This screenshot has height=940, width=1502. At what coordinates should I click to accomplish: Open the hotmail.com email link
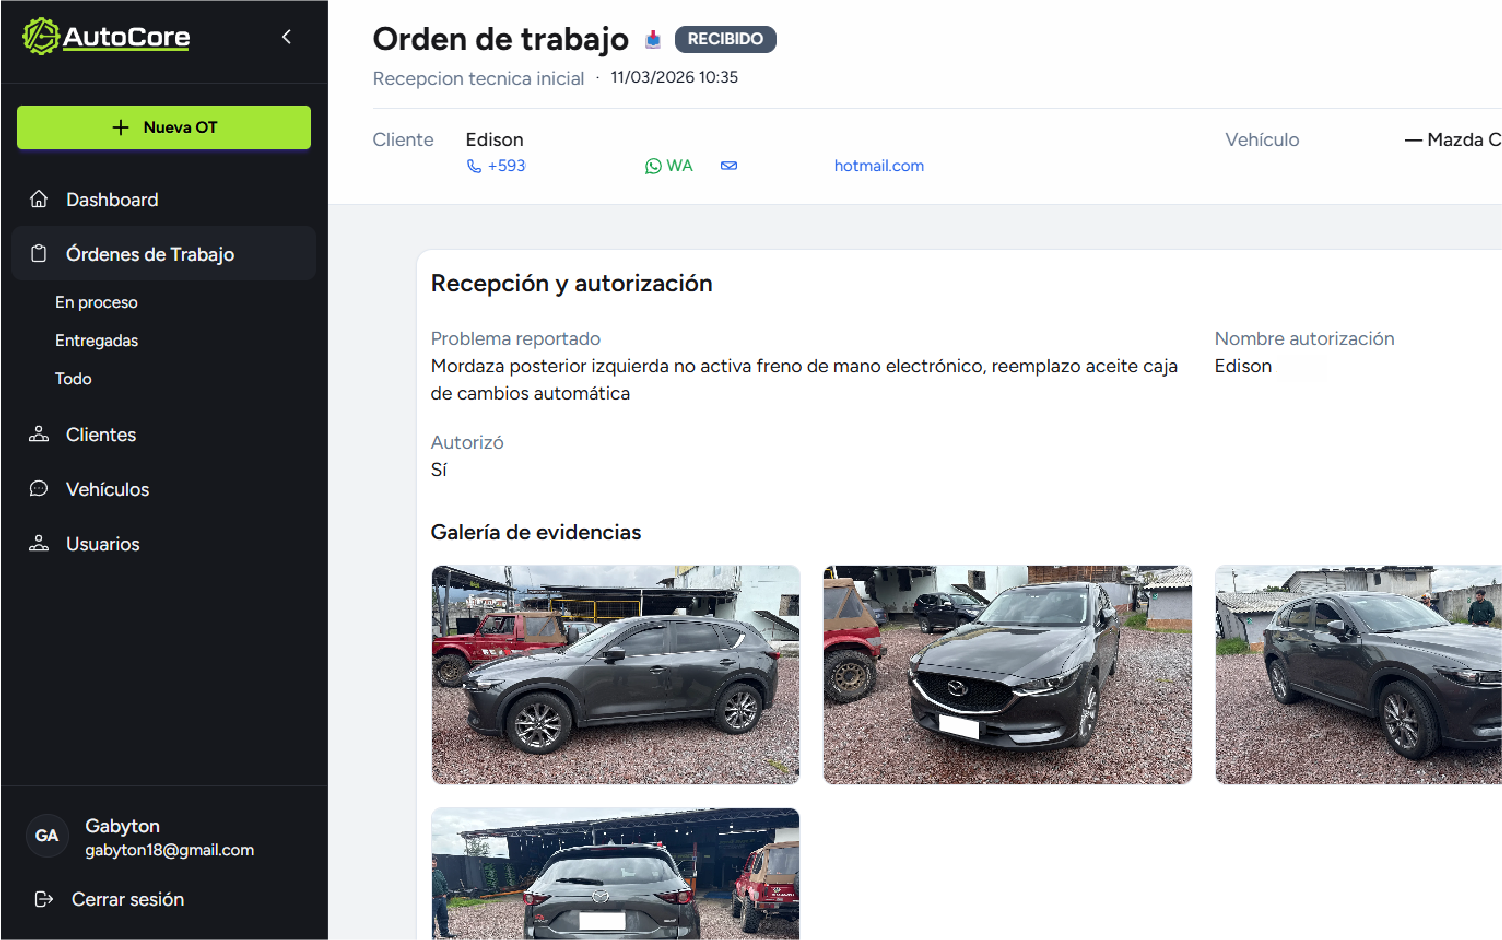879,166
